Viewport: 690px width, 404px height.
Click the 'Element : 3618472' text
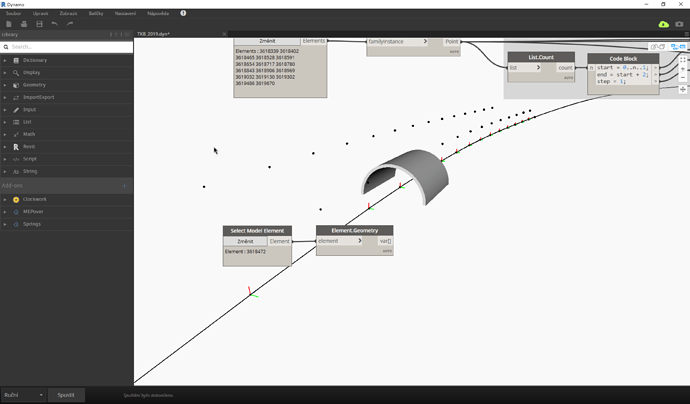245,252
